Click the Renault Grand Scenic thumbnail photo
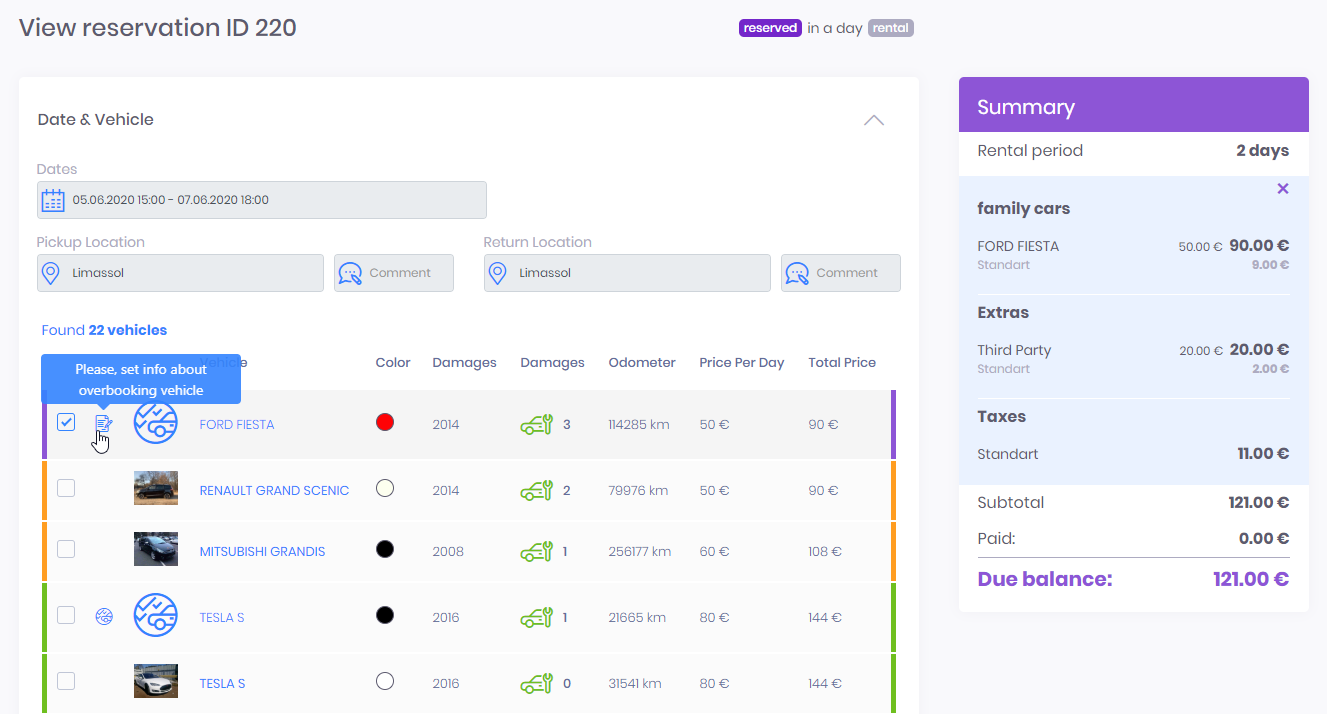The width and height of the screenshot is (1327, 714). [x=156, y=488]
